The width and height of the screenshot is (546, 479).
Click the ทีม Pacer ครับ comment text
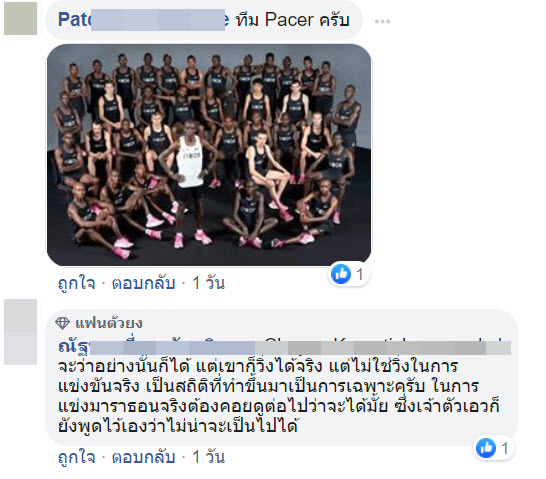point(292,19)
